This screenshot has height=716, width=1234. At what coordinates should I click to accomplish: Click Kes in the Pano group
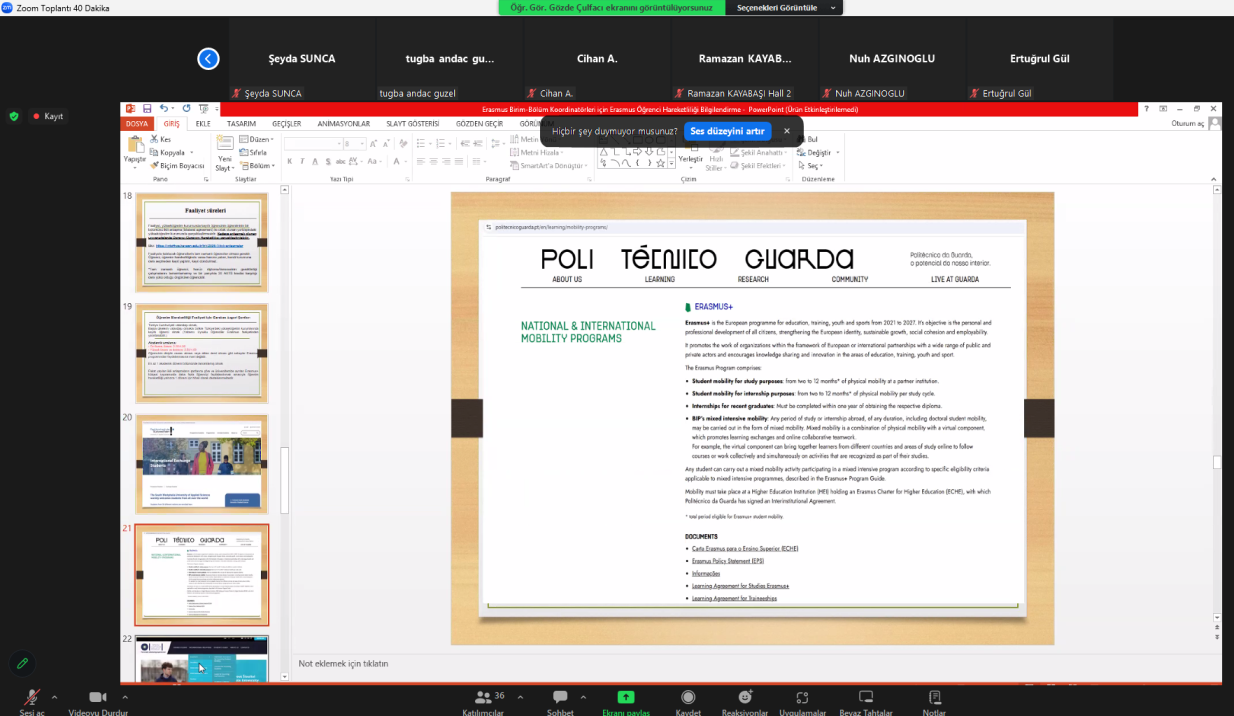(160, 139)
